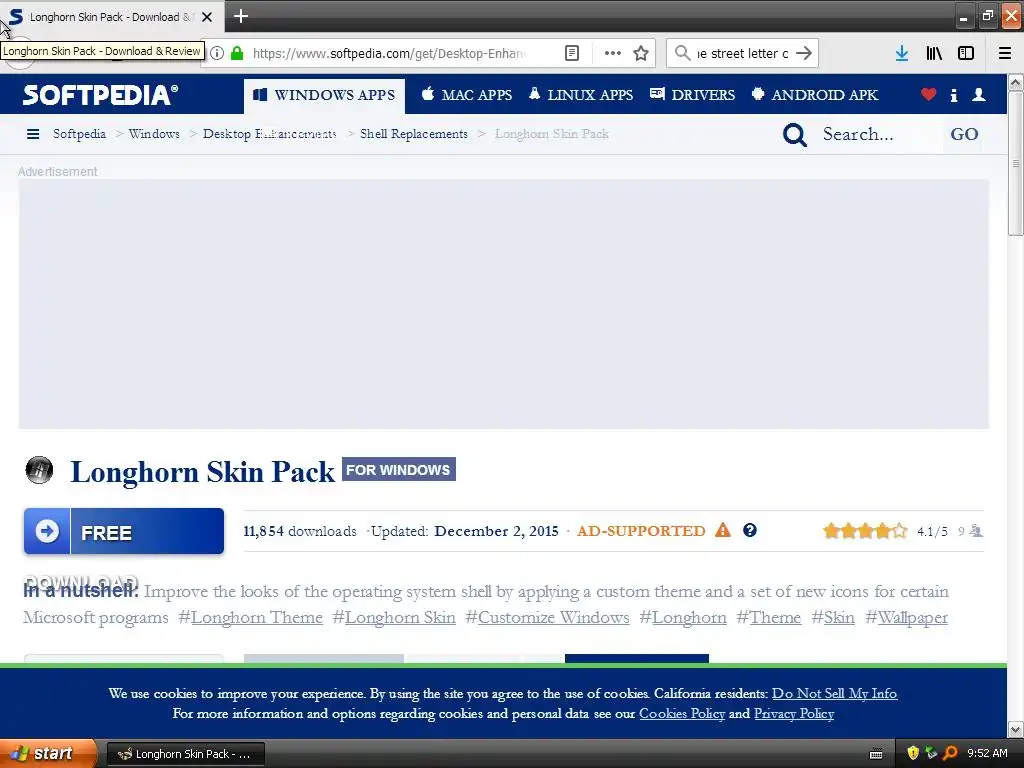Toggle the sidebar icon
Screen dimensions: 1024x768
(x=966, y=54)
